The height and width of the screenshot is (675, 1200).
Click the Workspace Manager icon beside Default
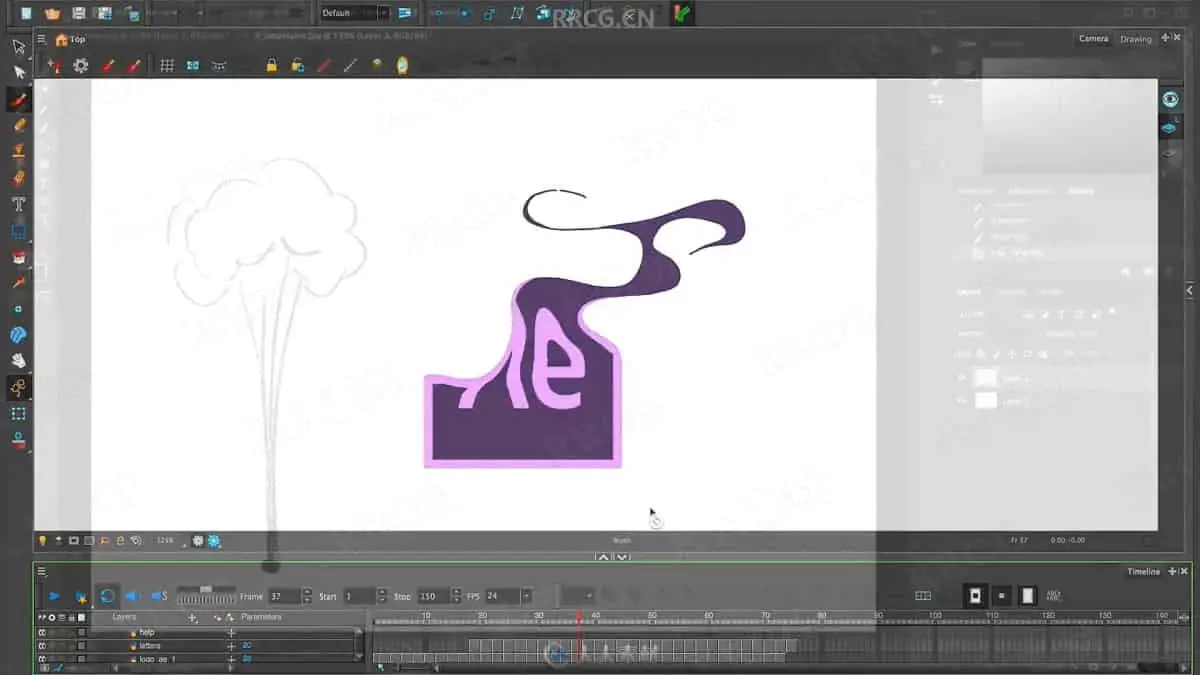coord(405,13)
